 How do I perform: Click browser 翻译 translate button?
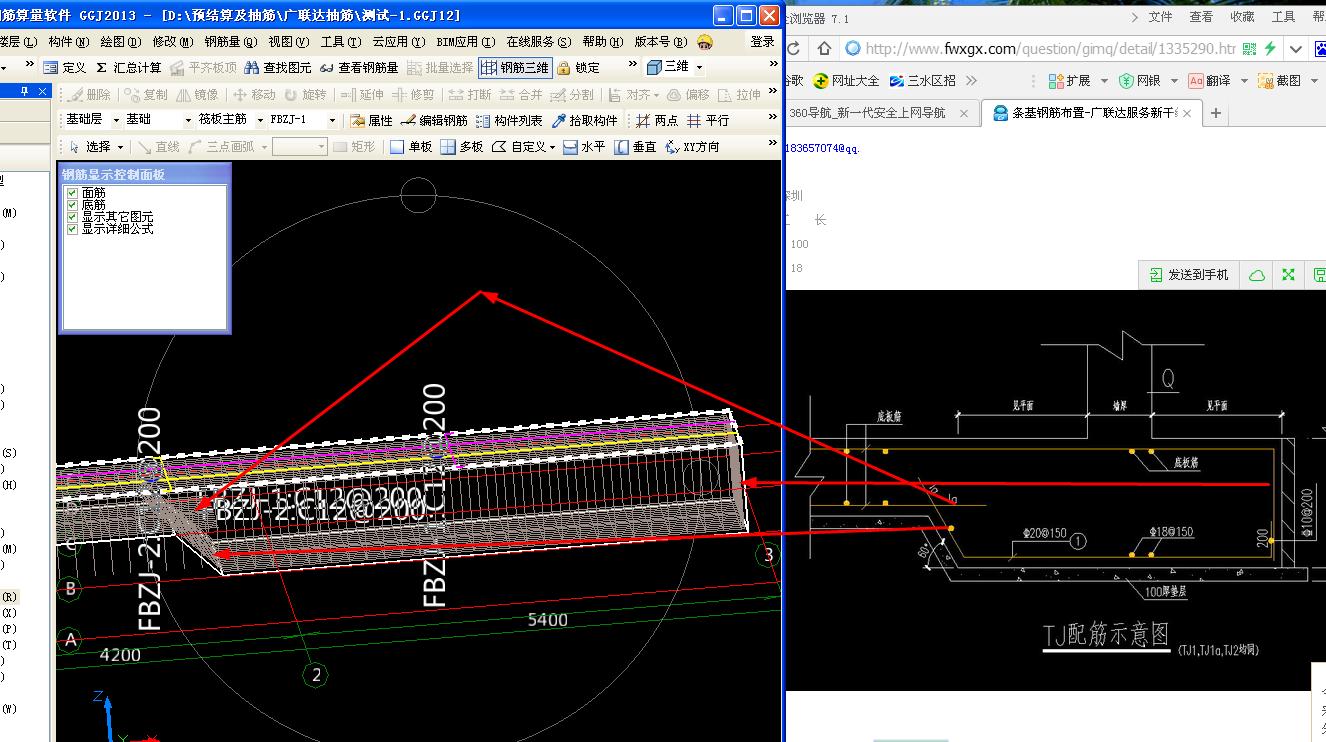click(1209, 80)
